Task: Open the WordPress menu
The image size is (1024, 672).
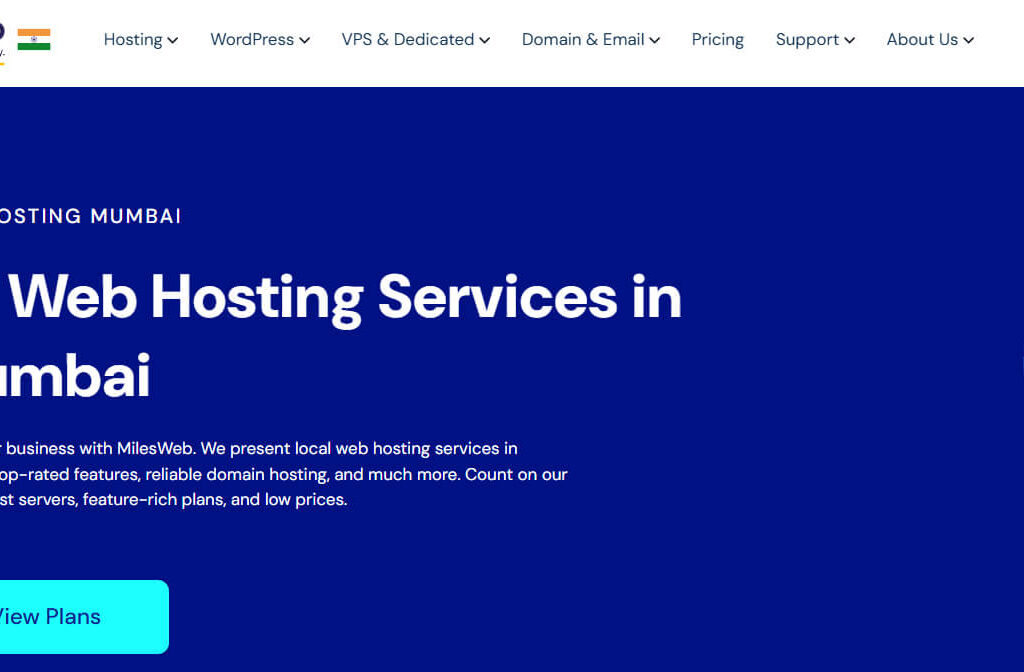Action: (260, 40)
